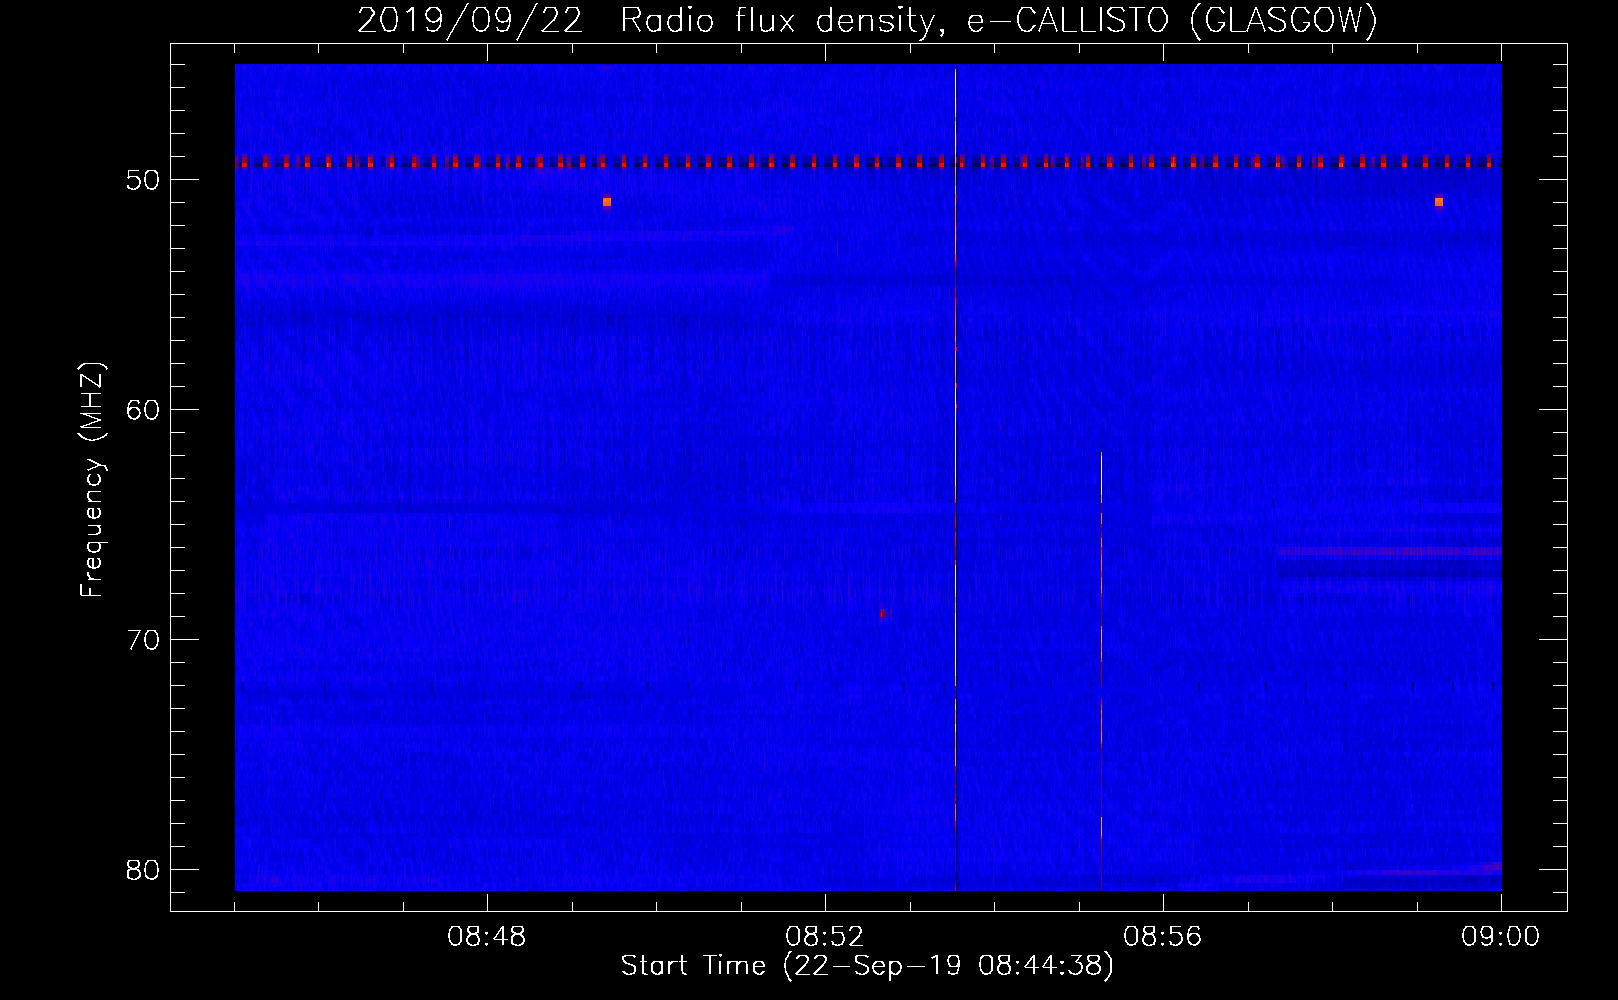
Task: Click the 08:48 time tick label
Action: click(487, 936)
